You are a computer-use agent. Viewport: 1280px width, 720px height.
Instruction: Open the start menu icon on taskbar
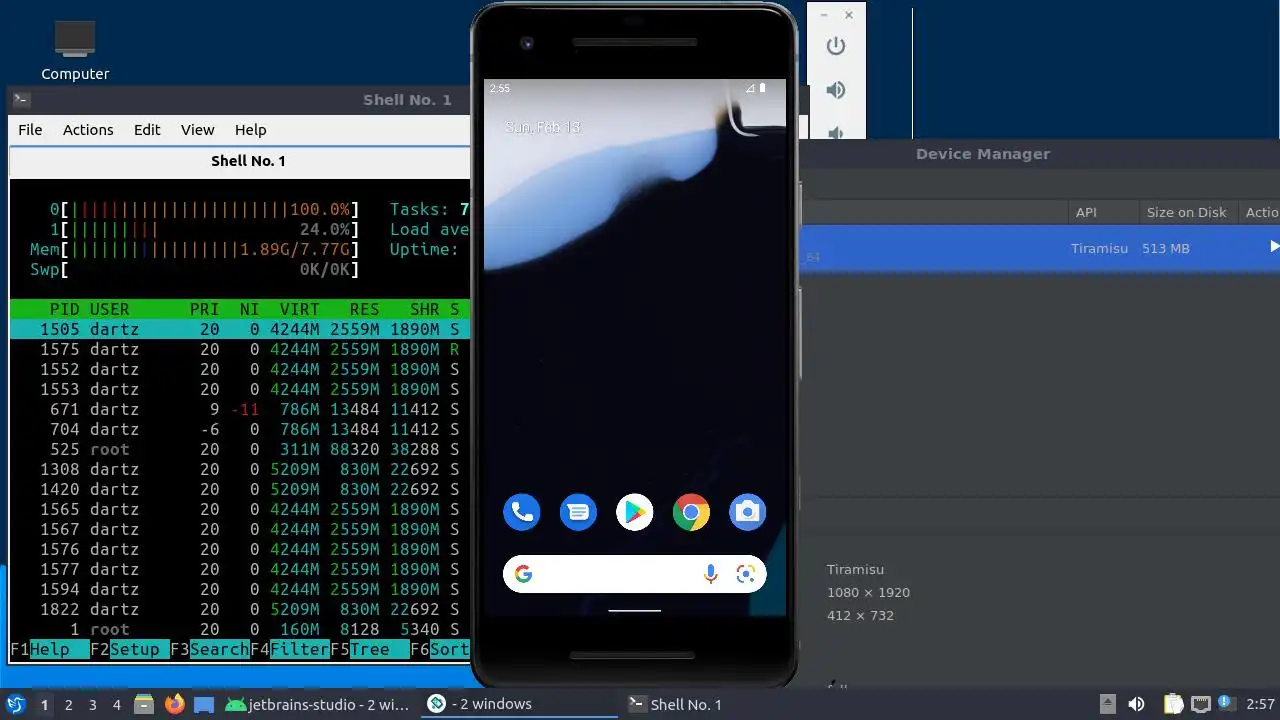tap(15, 704)
